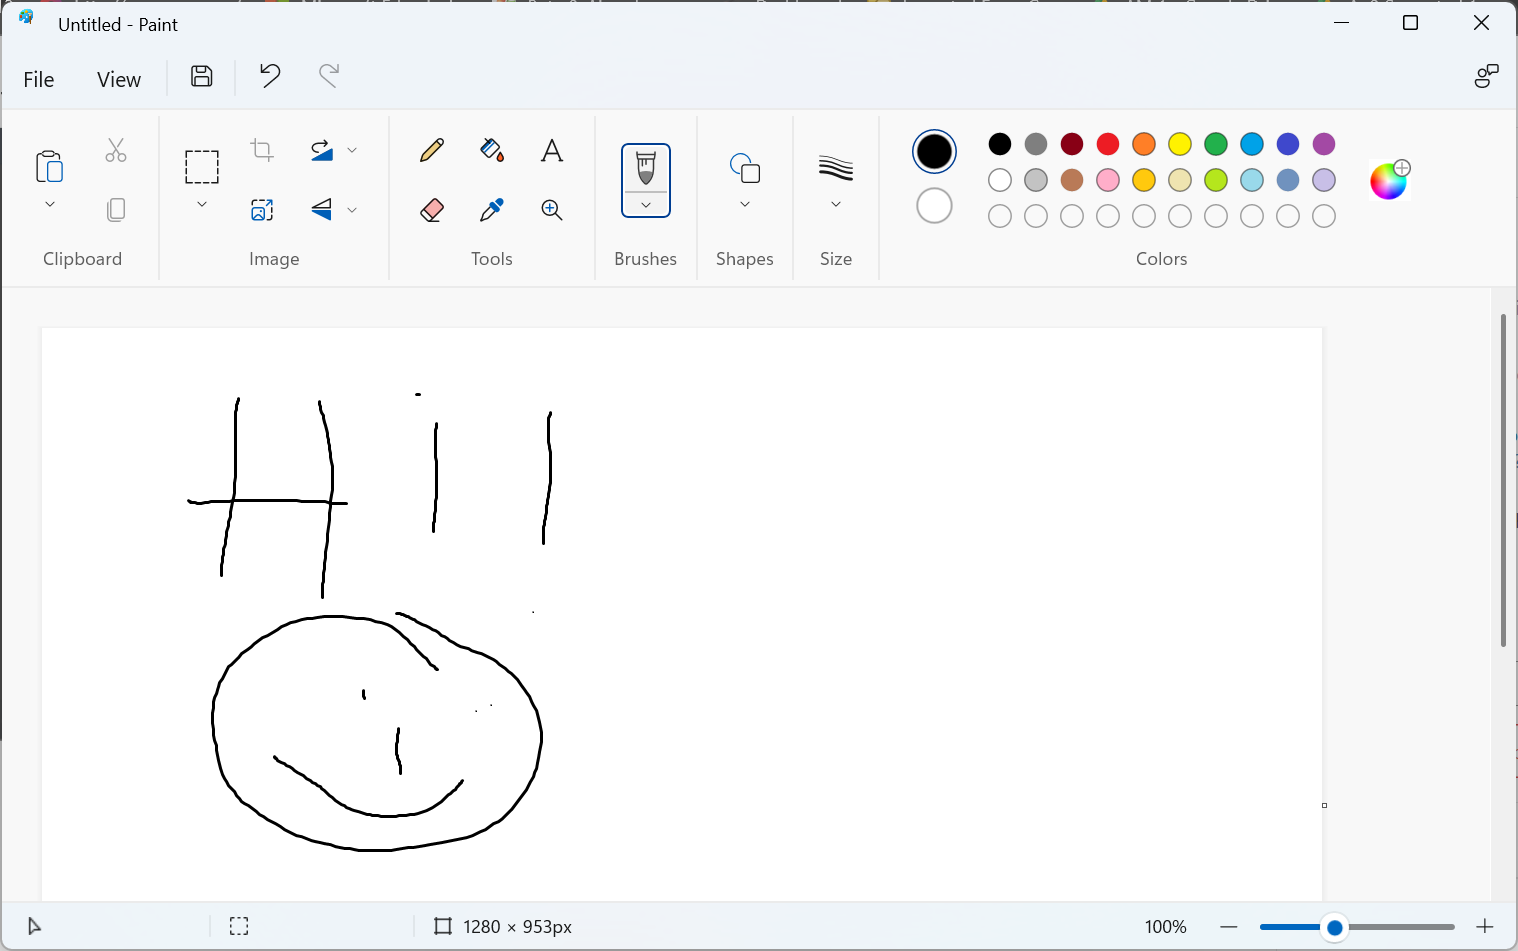Screen dimensions: 1518x951
Task: Click the Flip image icon
Action: click(x=322, y=210)
